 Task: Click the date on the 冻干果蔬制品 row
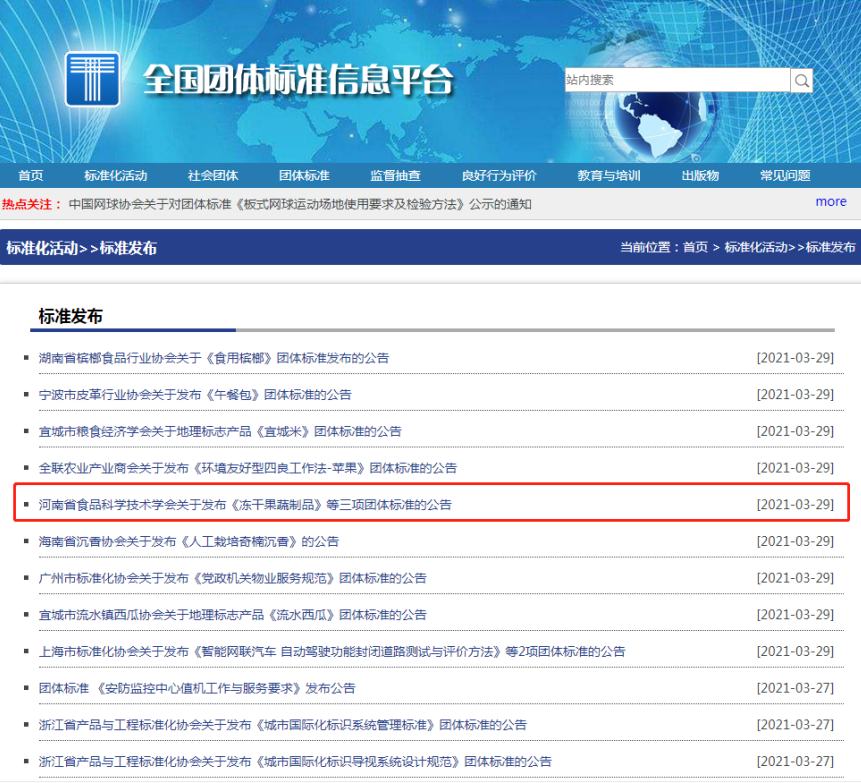pyautogui.click(x=795, y=505)
